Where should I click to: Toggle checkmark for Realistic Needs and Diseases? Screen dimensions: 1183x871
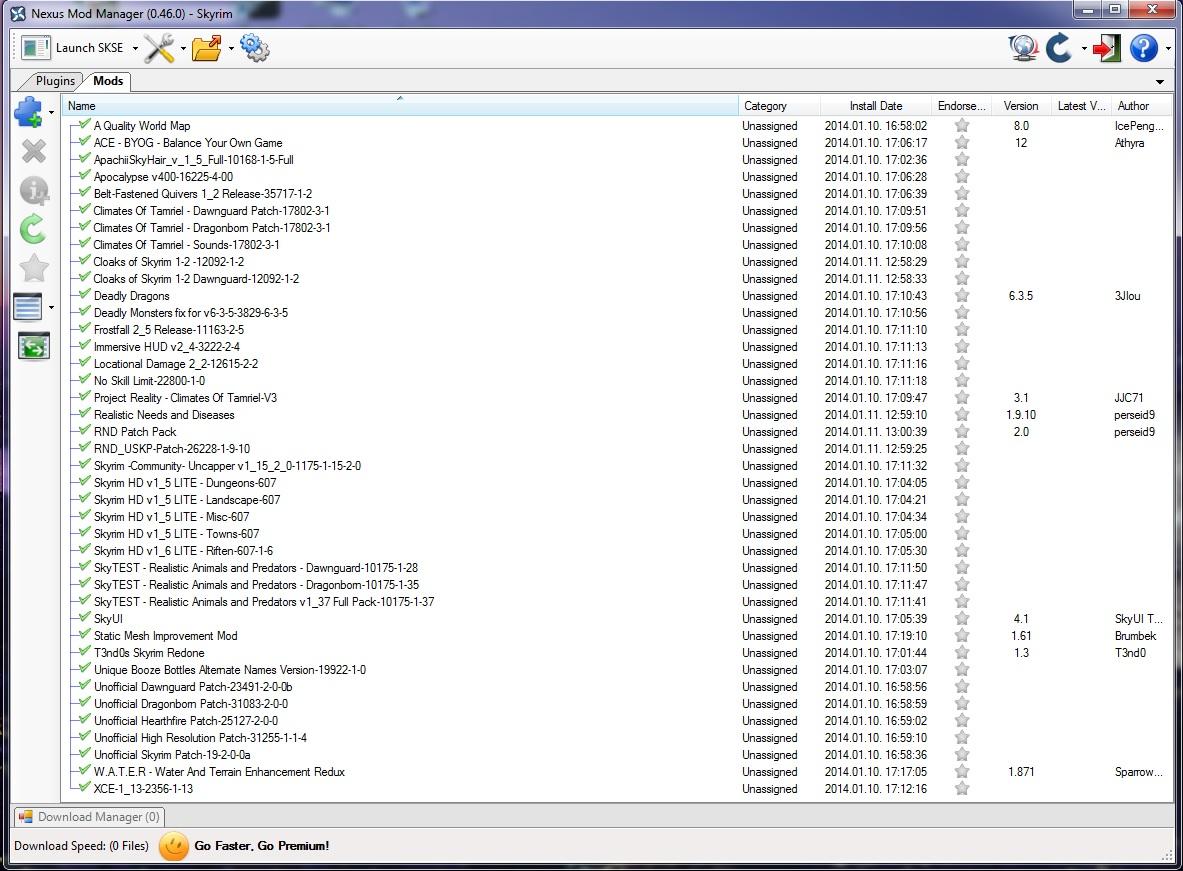coord(84,414)
